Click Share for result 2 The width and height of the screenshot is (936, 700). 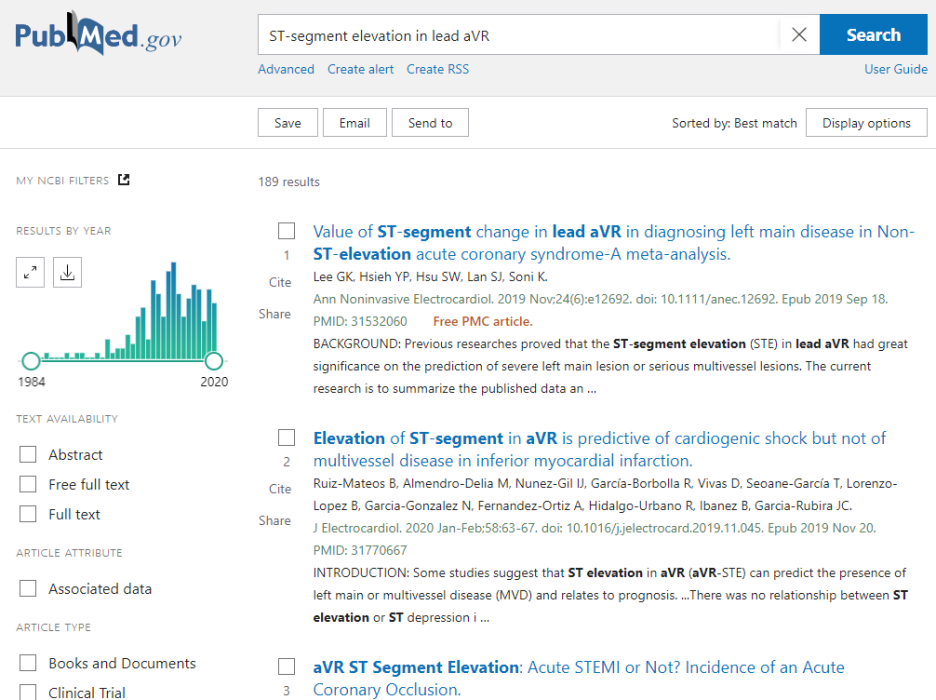pos(275,520)
